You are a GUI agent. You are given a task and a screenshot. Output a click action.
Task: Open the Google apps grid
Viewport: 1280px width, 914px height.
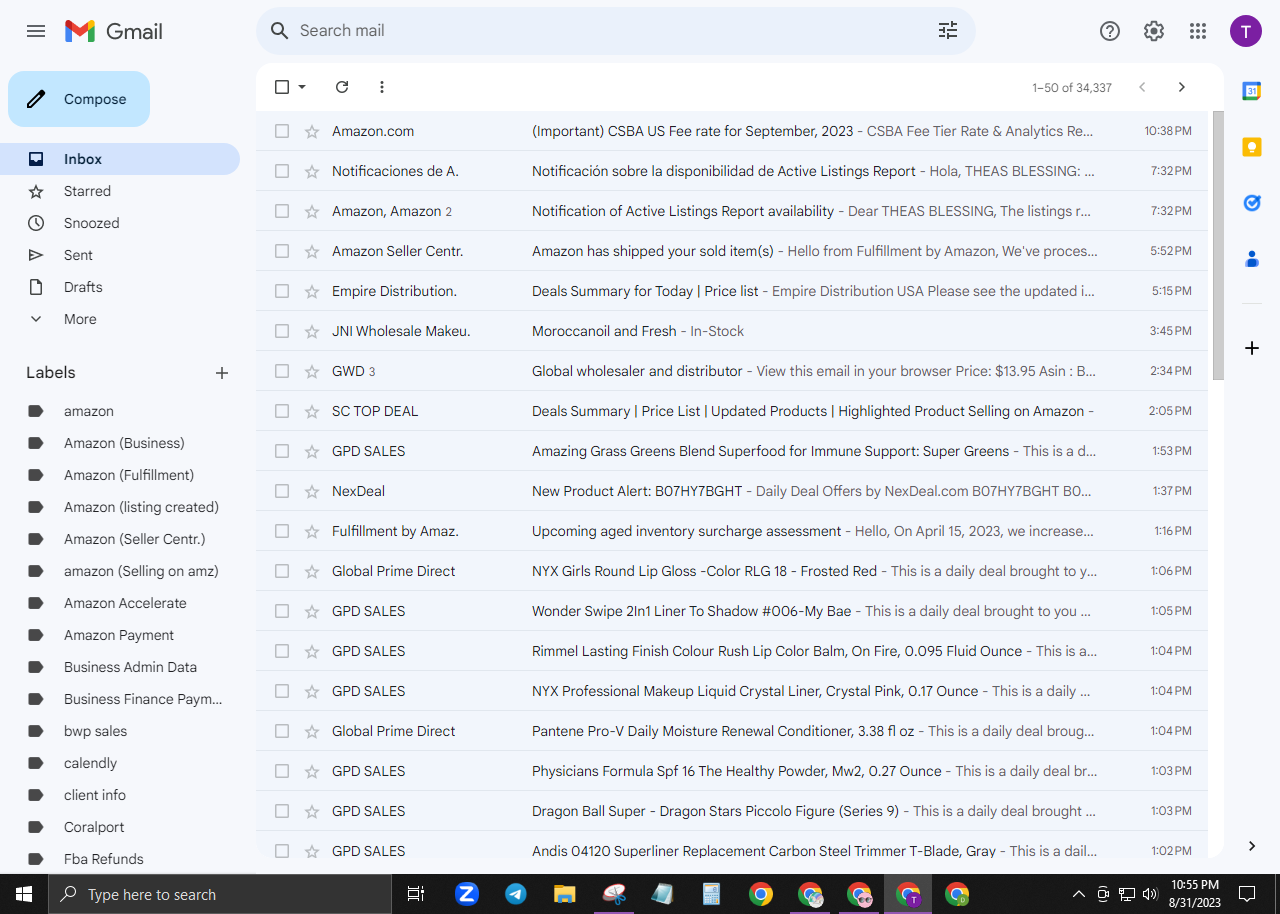click(x=1198, y=31)
